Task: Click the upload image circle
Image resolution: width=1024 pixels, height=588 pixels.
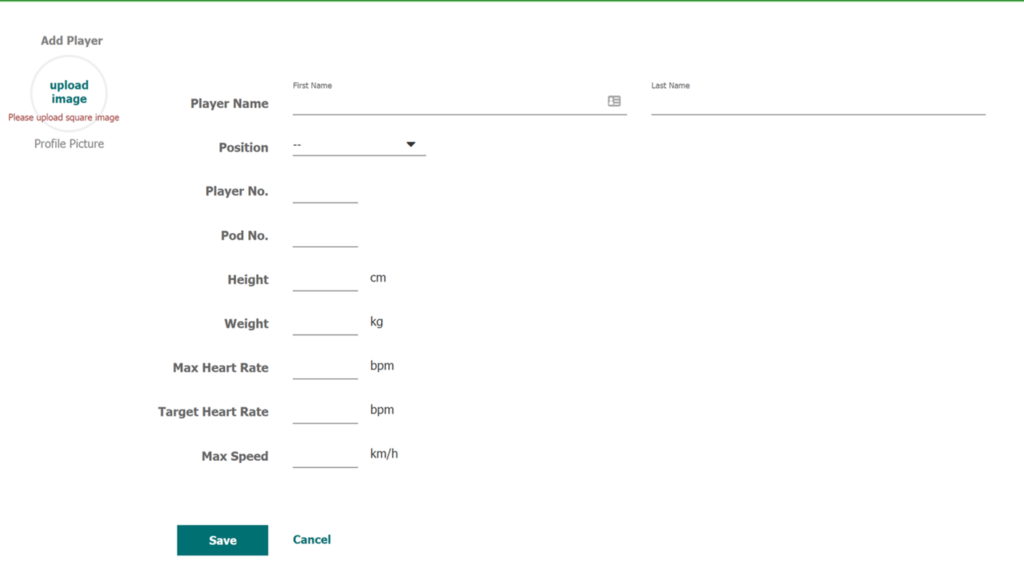Action: [69, 92]
